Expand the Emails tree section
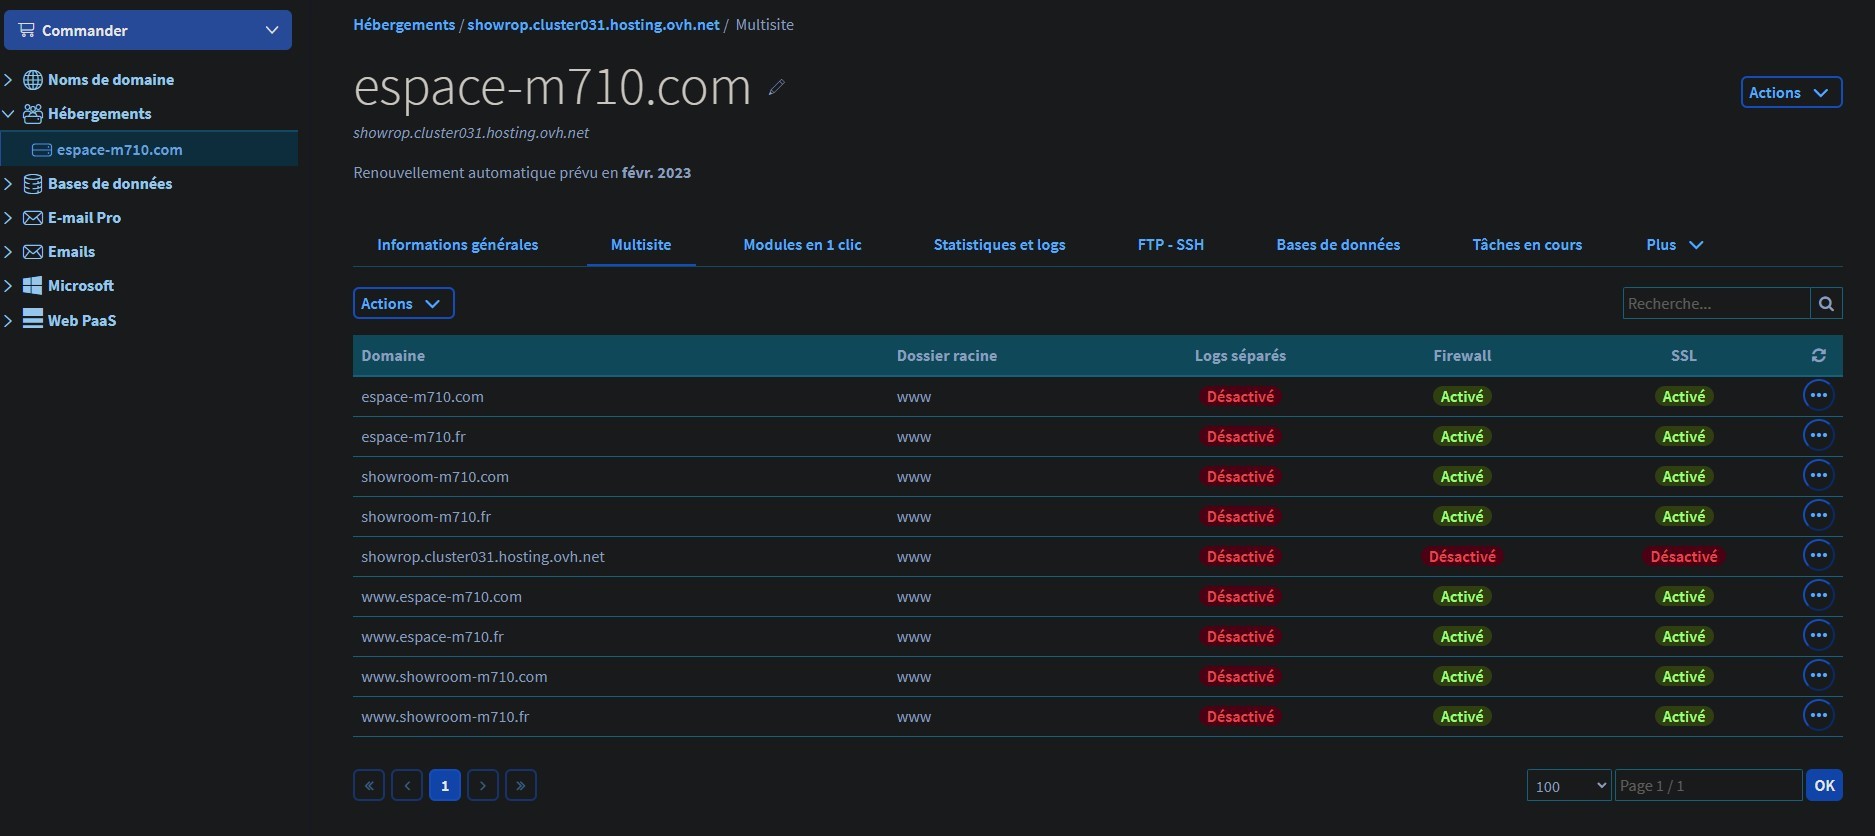 coord(9,252)
